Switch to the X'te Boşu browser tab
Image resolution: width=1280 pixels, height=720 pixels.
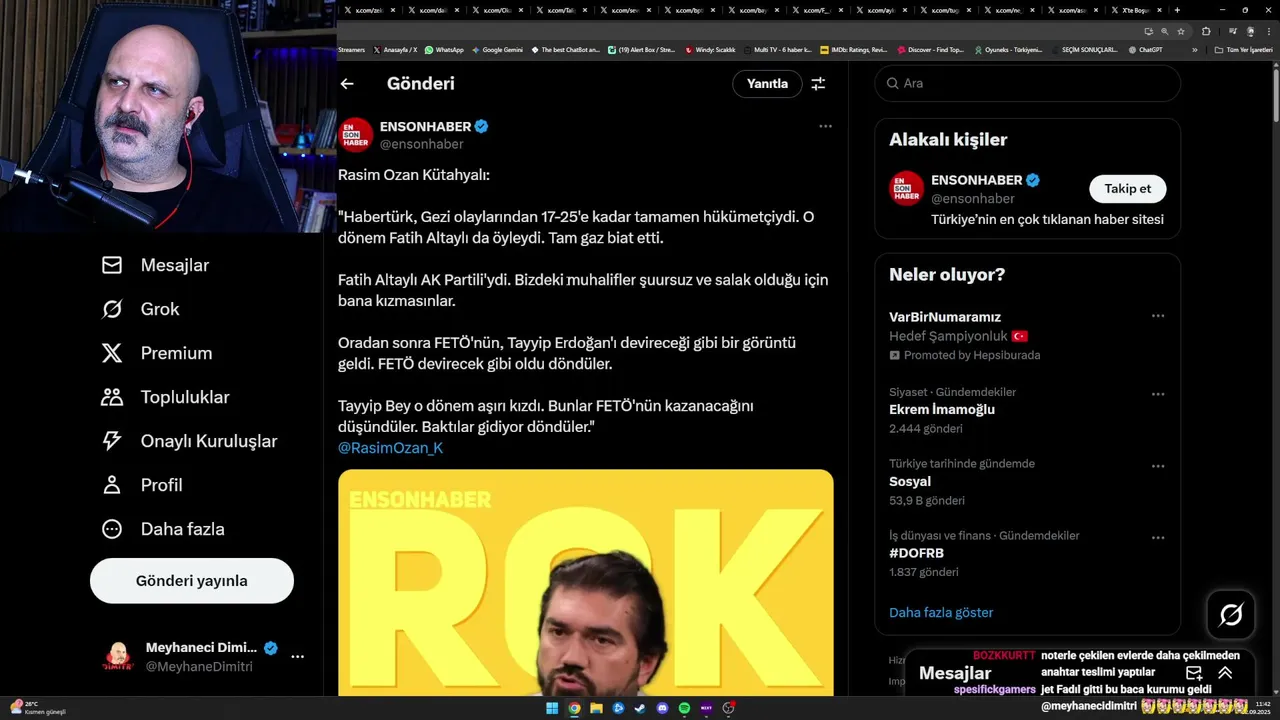(x=1135, y=10)
